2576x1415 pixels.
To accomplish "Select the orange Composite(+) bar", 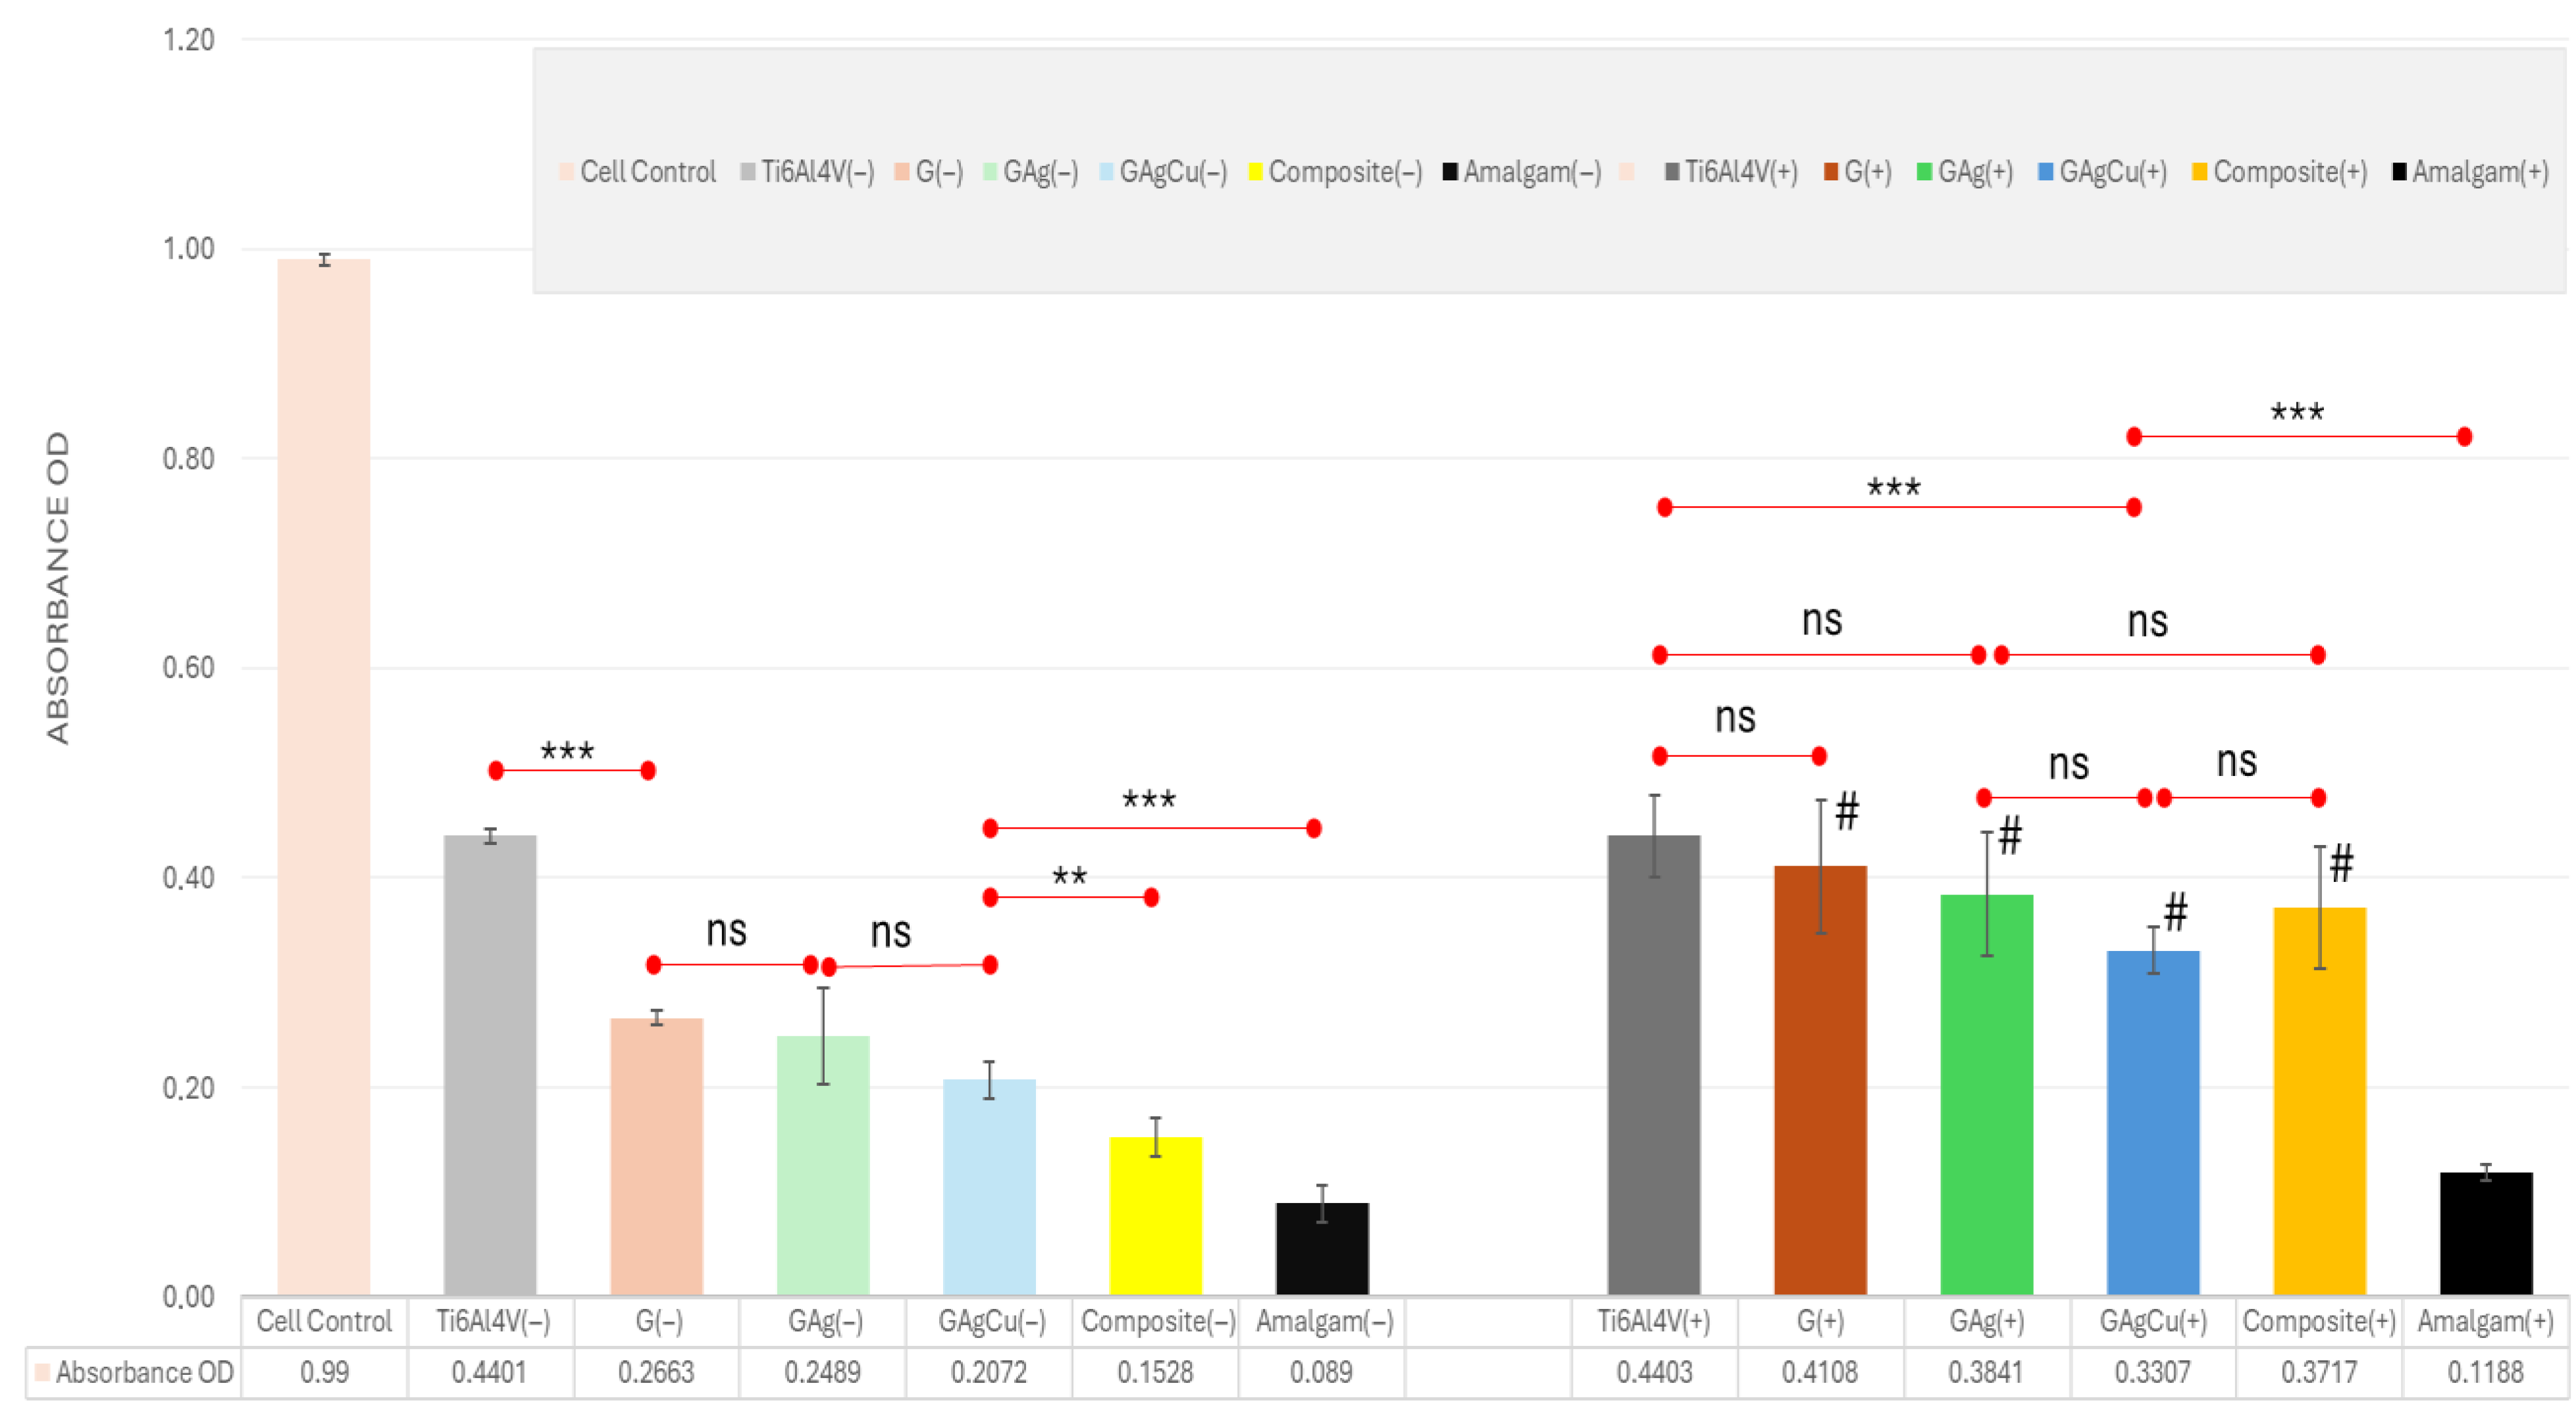I will [2319, 1100].
